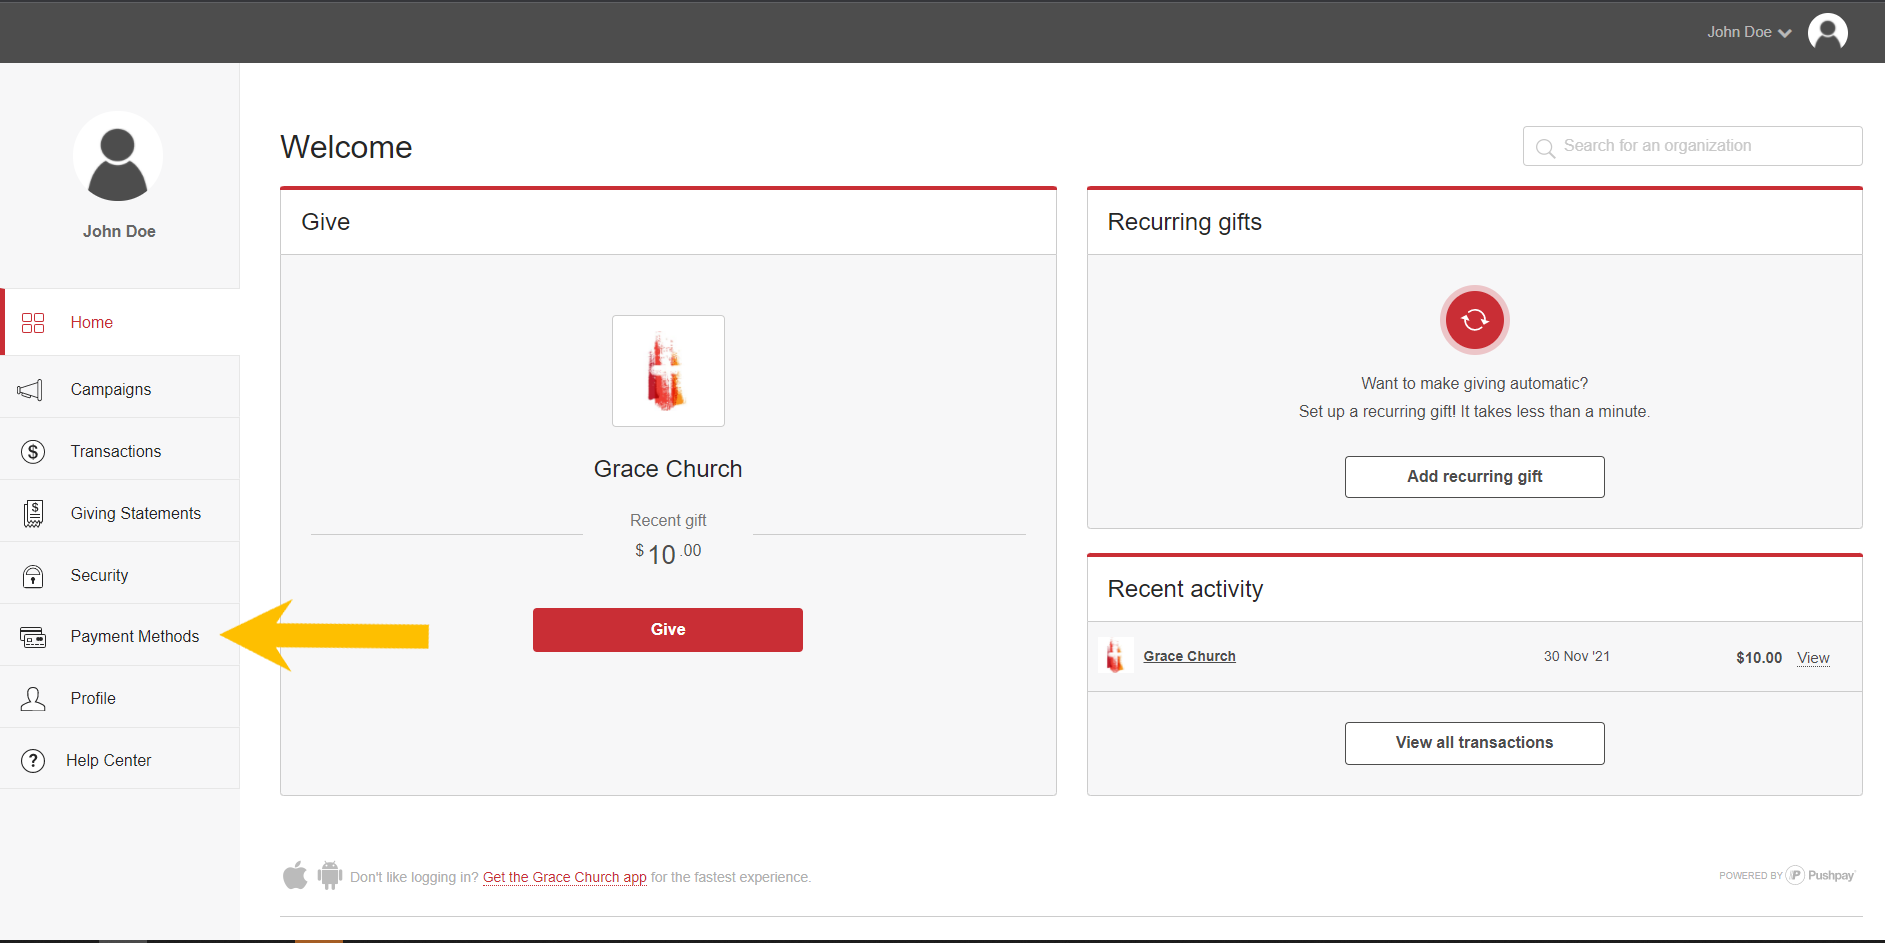Click the $10.00 recent gift amount
Screen dimensions: 1885x943
(x=668, y=553)
